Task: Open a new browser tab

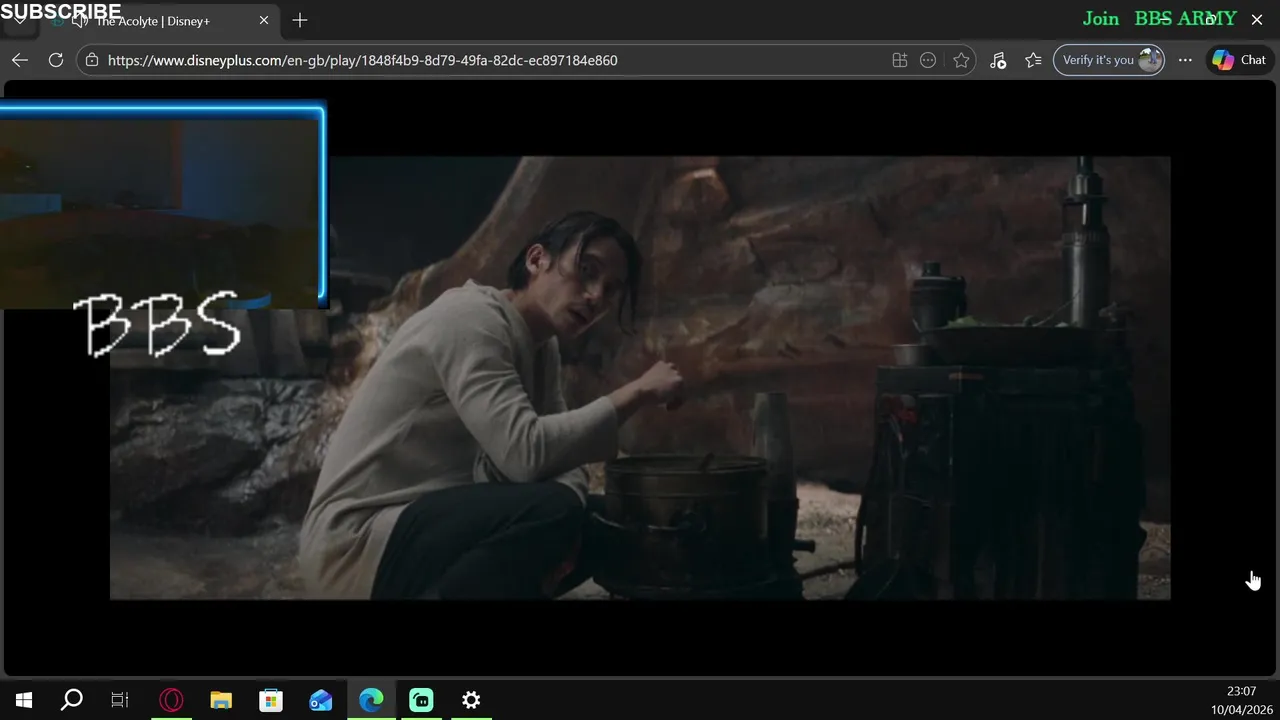Action: pos(300,20)
